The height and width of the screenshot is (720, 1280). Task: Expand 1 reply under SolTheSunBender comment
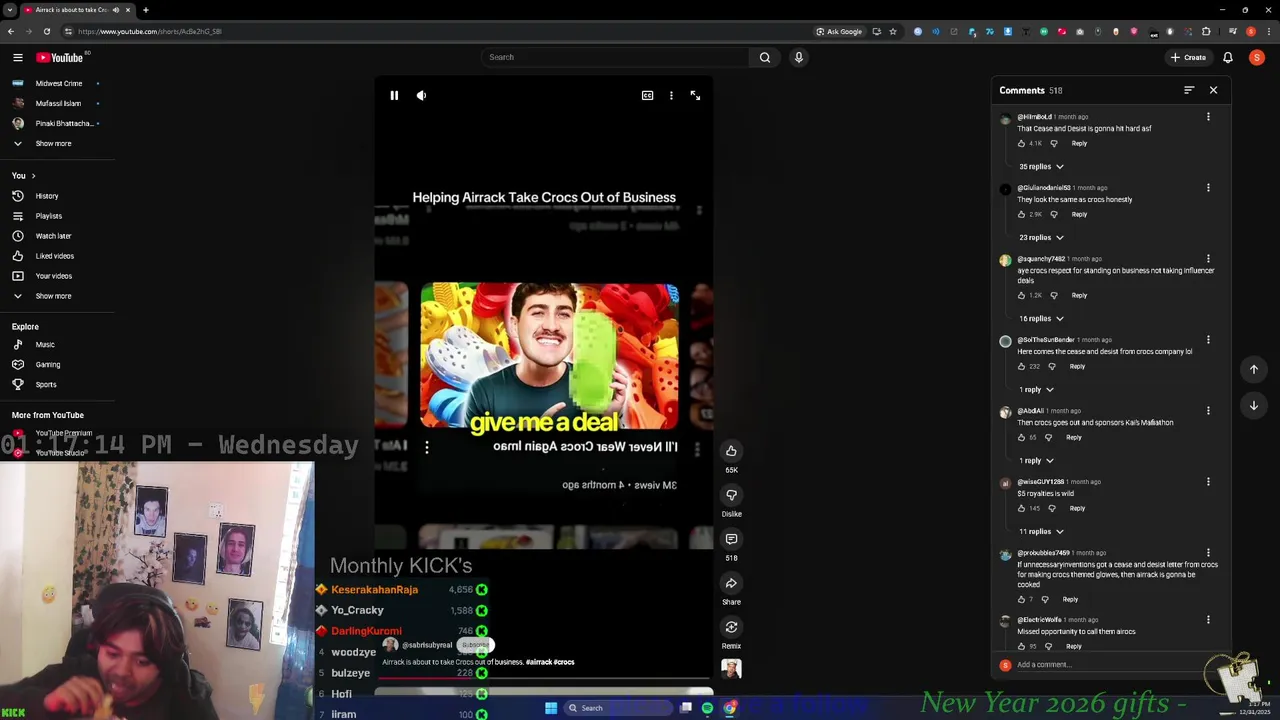tap(1036, 389)
